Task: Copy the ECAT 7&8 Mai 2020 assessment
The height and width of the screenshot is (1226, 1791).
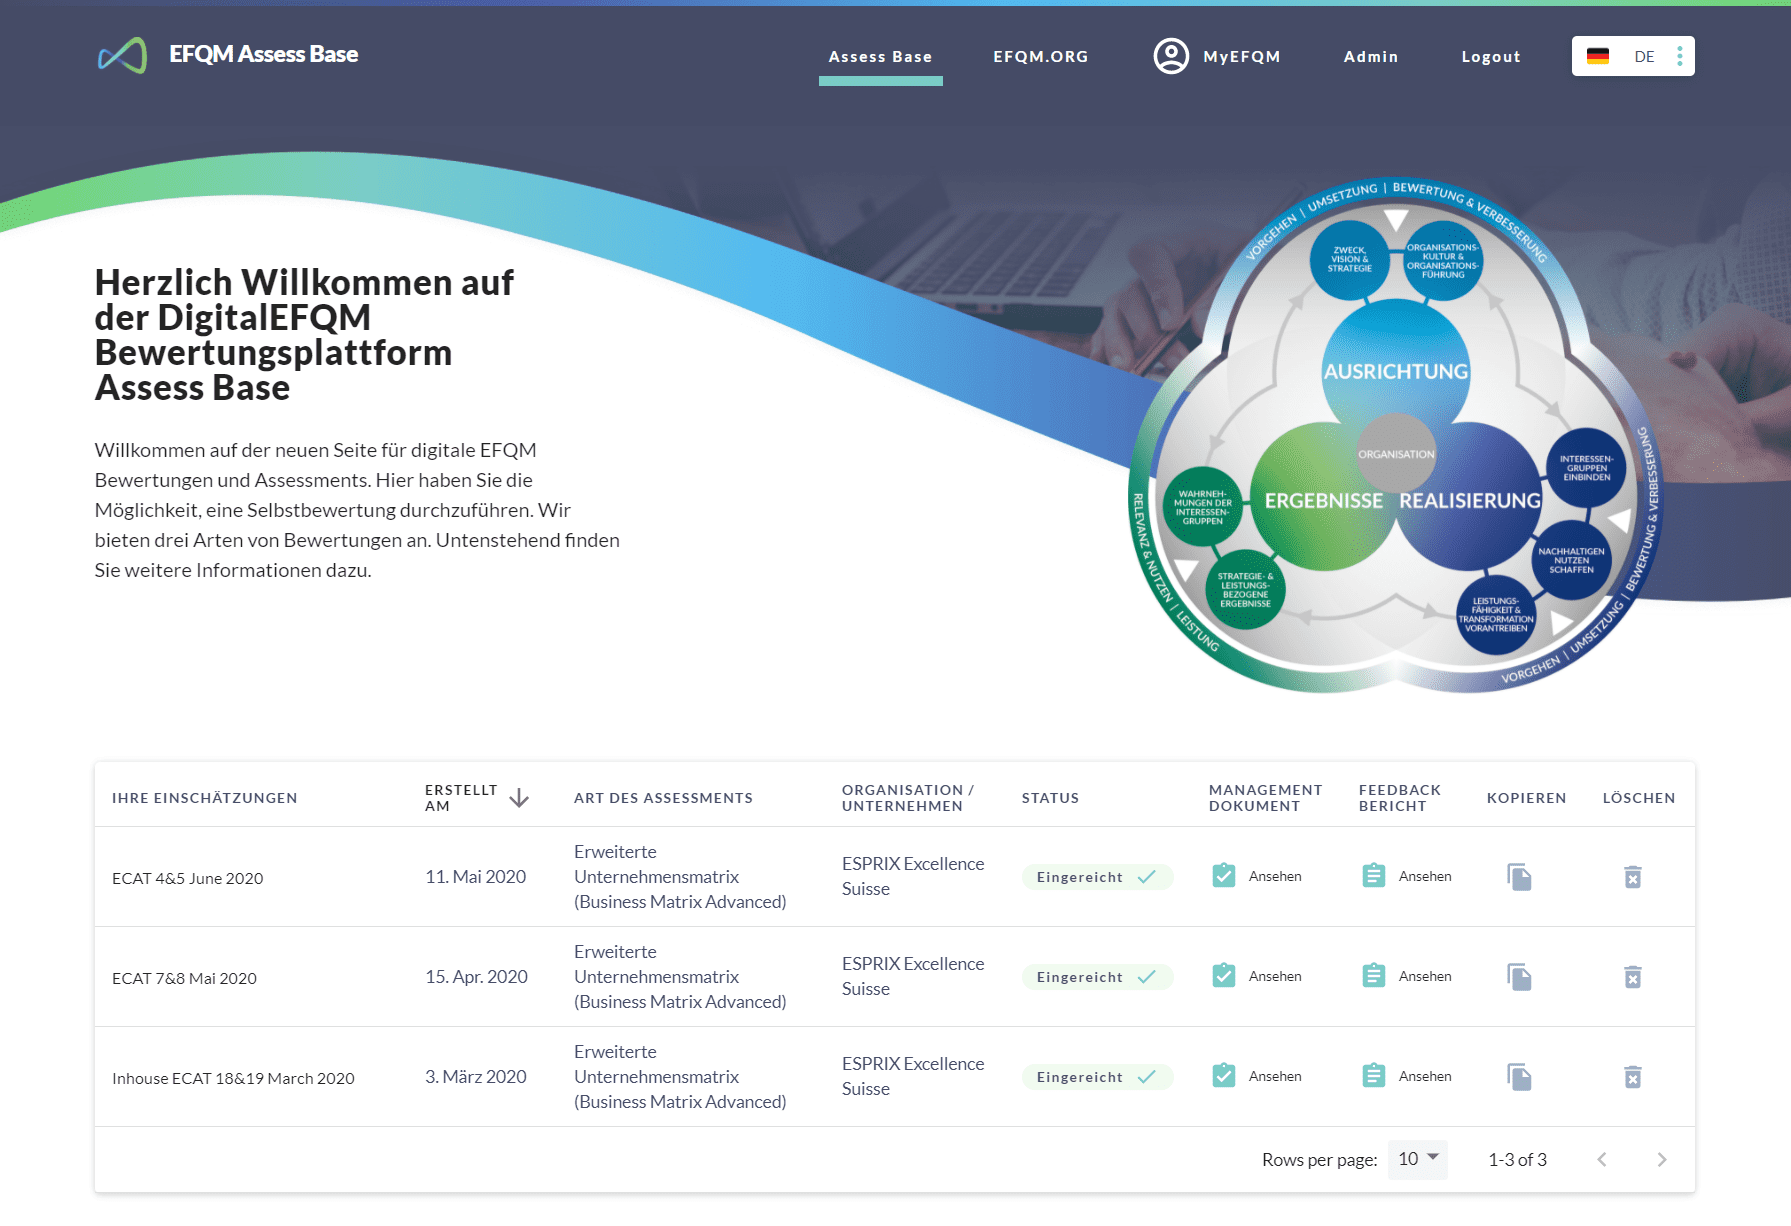Action: 1519,977
